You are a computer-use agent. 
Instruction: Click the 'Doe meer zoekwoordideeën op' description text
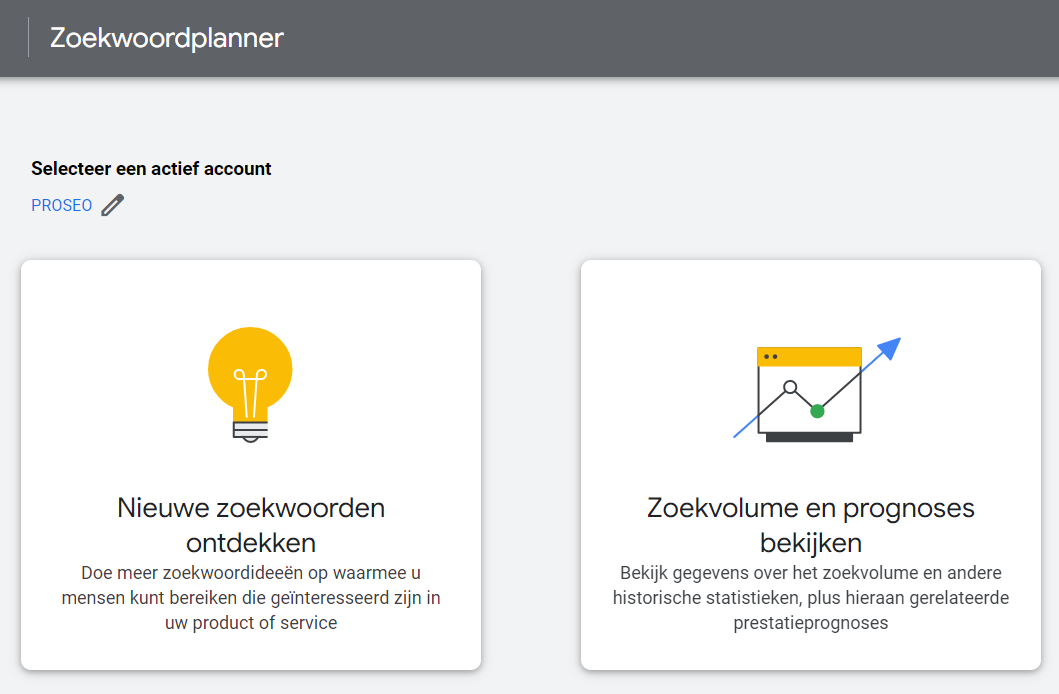click(x=251, y=597)
